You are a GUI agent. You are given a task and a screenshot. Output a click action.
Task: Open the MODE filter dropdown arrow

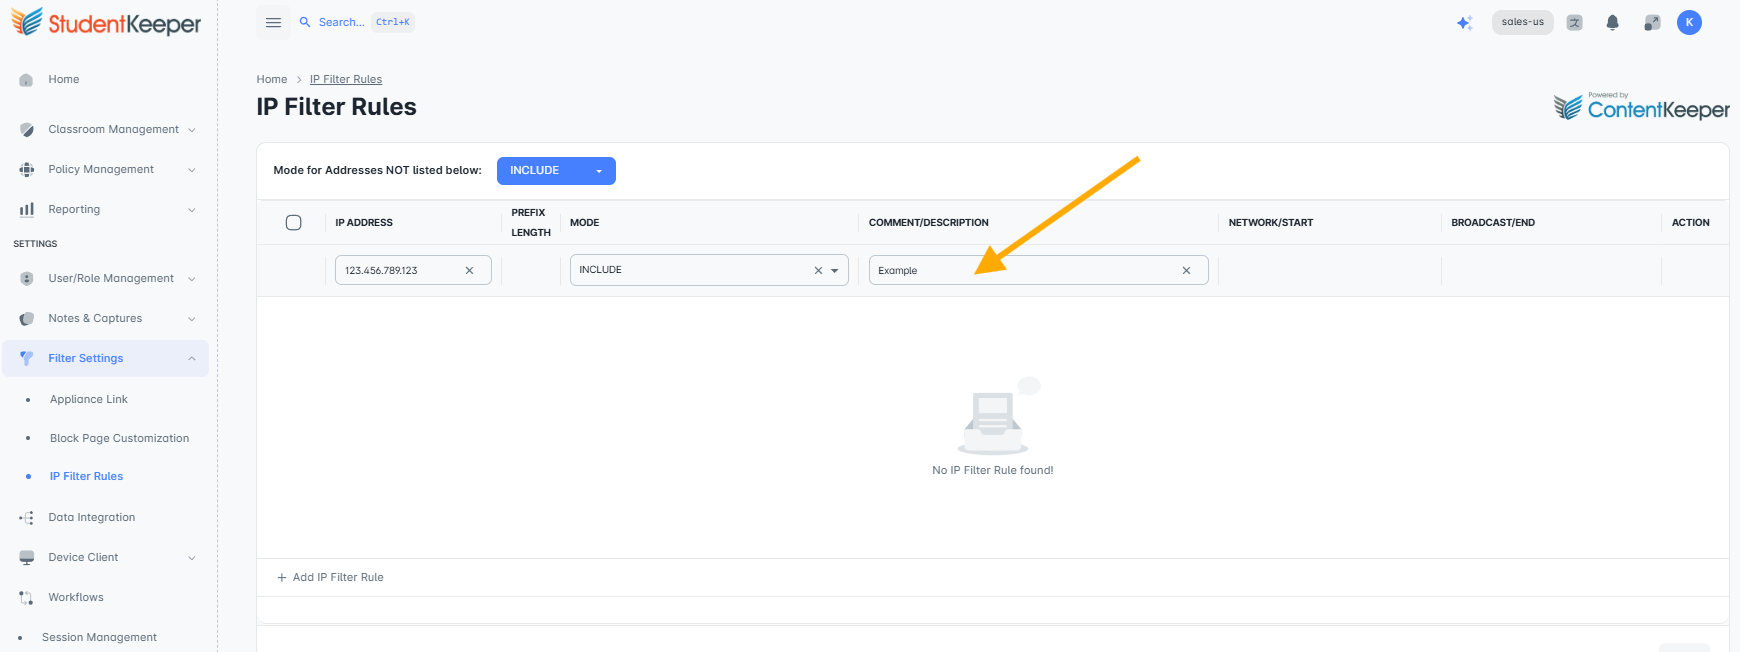click(834, 270)
